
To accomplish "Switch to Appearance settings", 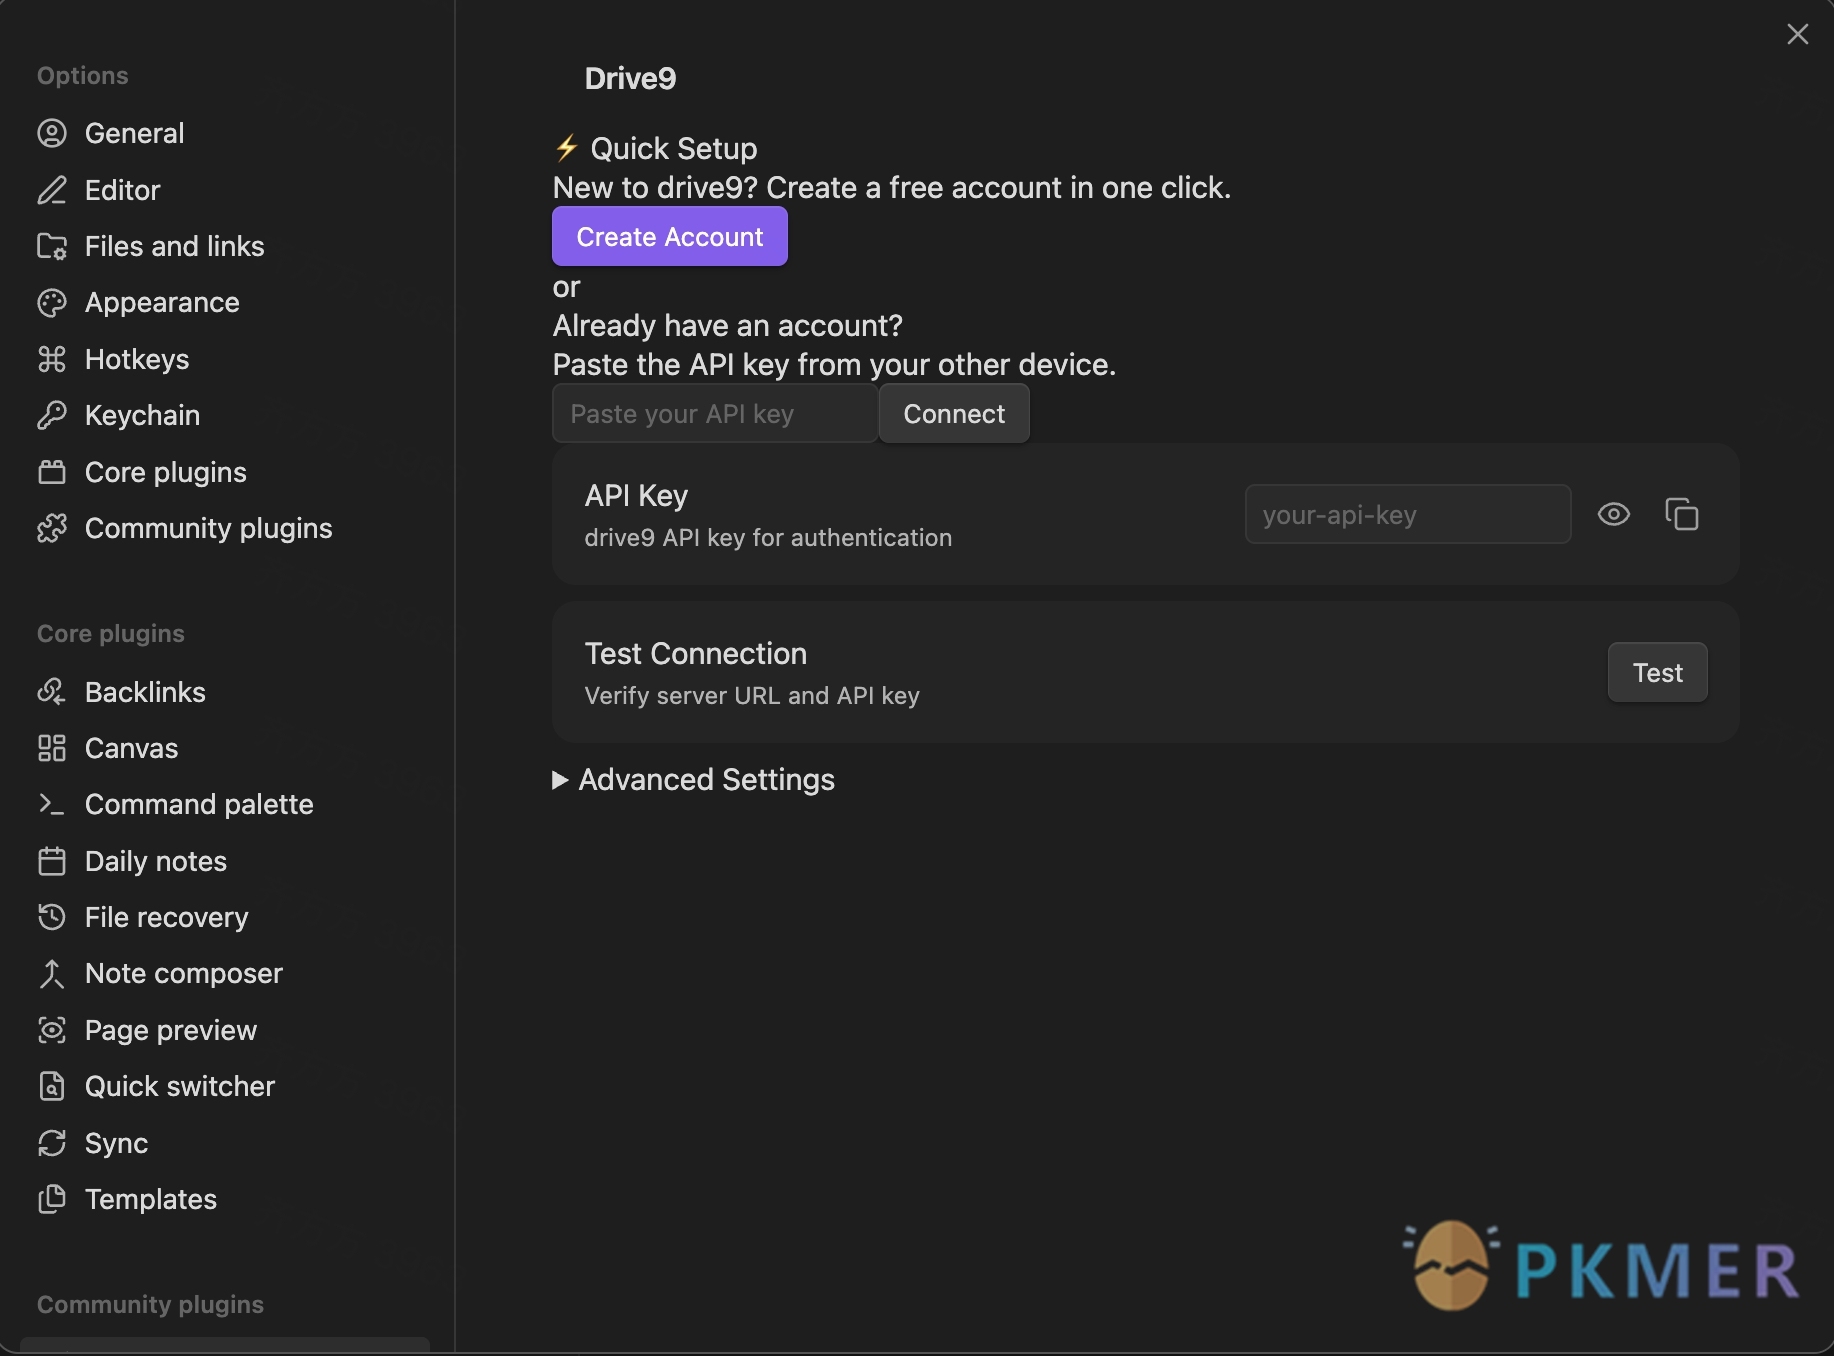I will coord(225,303).
